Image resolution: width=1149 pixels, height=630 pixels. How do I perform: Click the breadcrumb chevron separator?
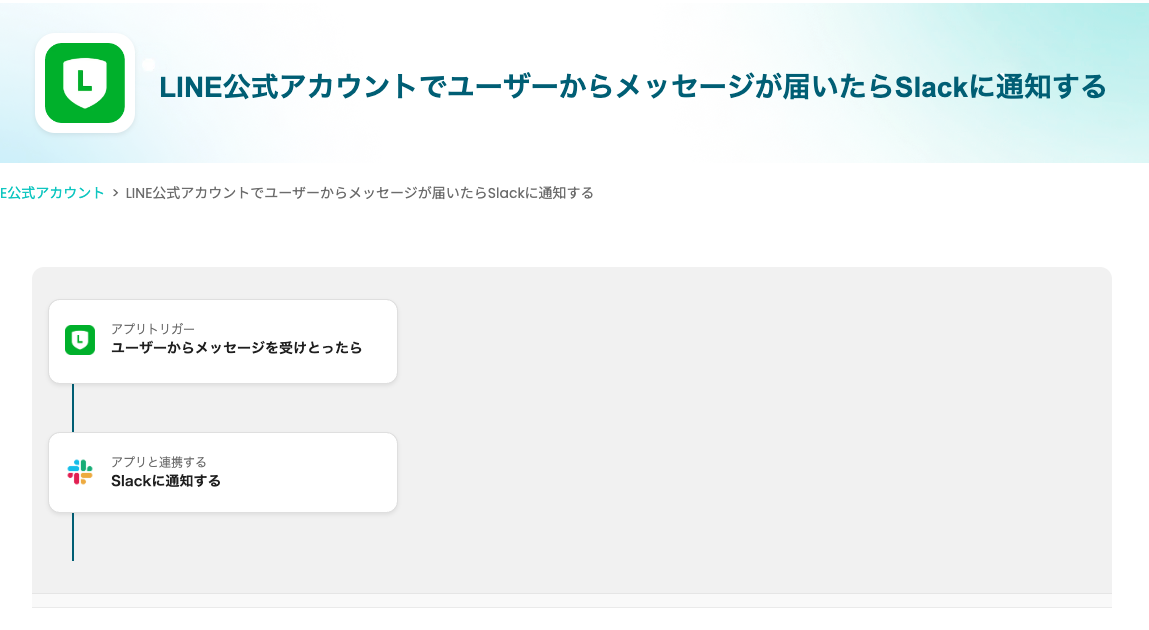click(116, 193)
